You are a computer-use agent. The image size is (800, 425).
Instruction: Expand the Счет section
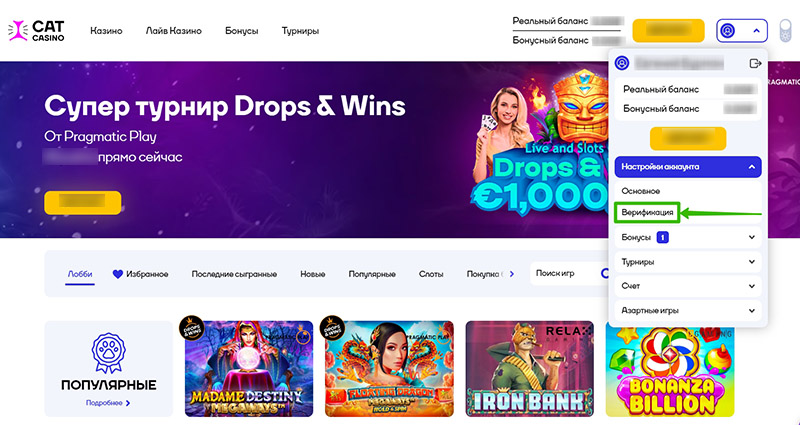[x=688, y=286]
